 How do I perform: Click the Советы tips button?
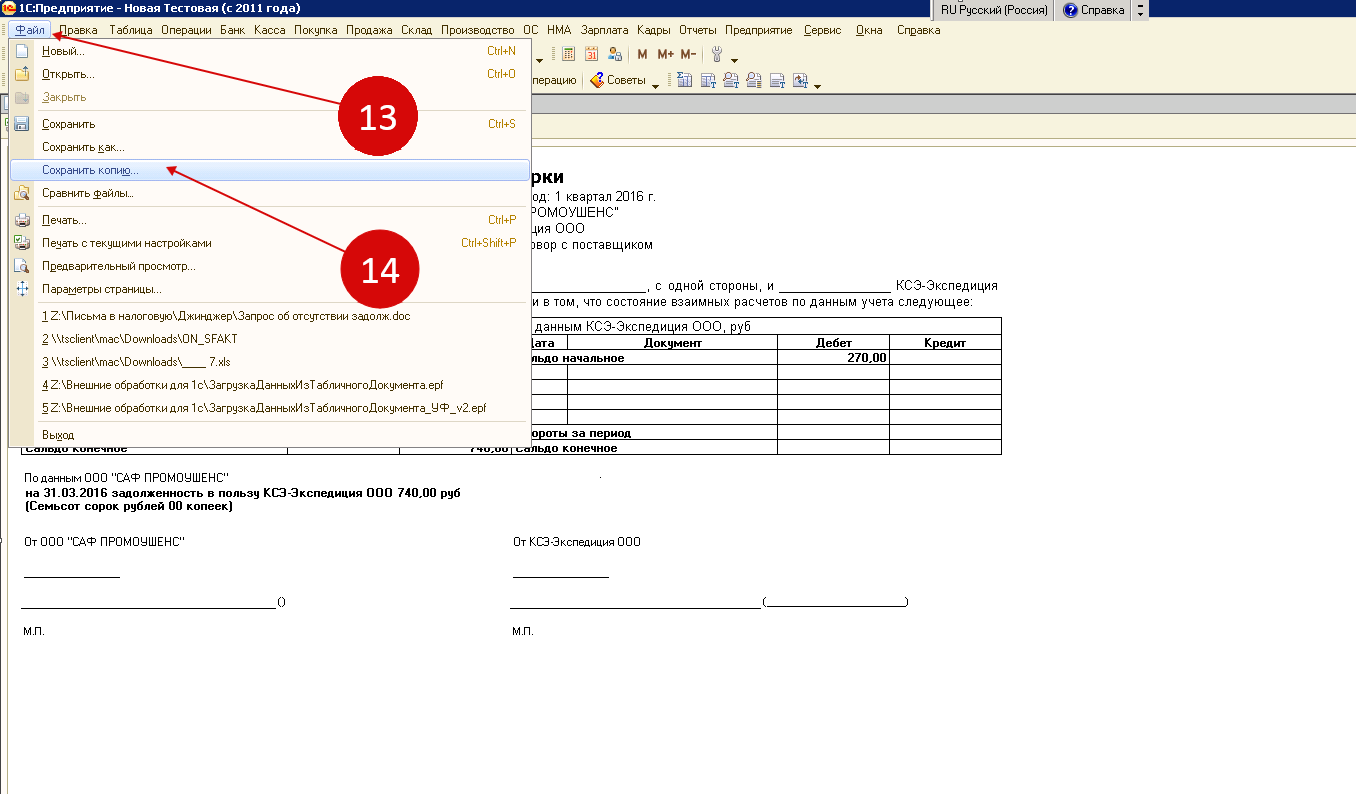point(618,80)
